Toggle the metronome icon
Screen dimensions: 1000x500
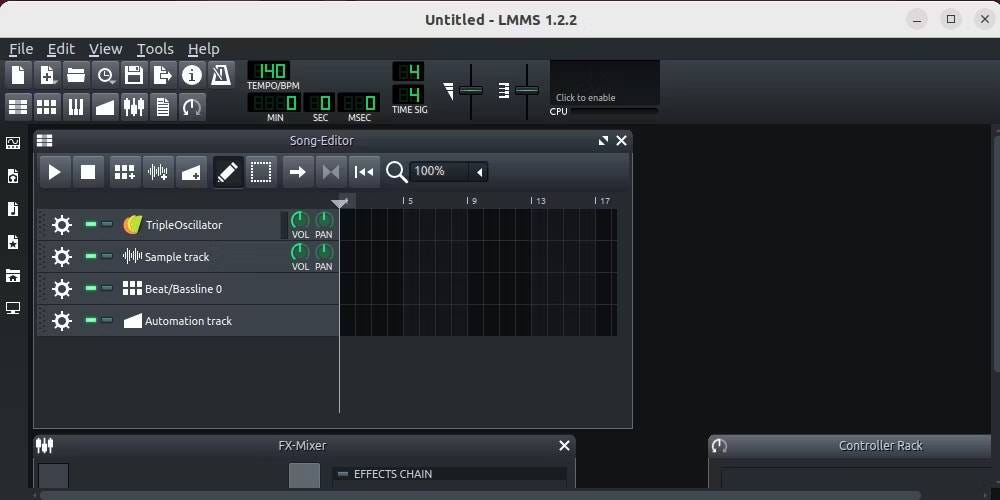coord(221,75)
